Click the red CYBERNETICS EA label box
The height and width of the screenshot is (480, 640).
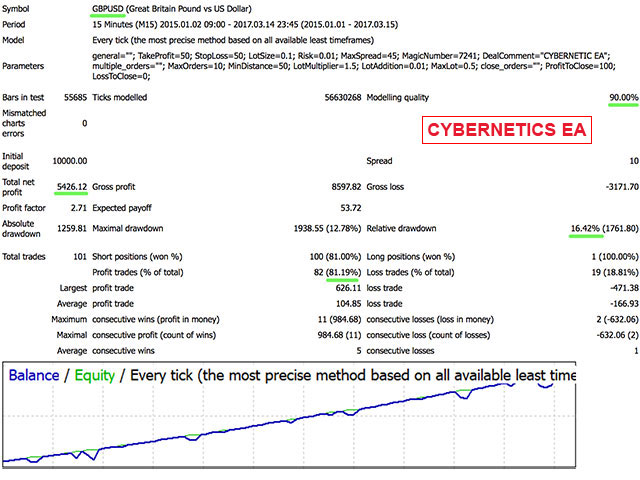click(505, 131)
